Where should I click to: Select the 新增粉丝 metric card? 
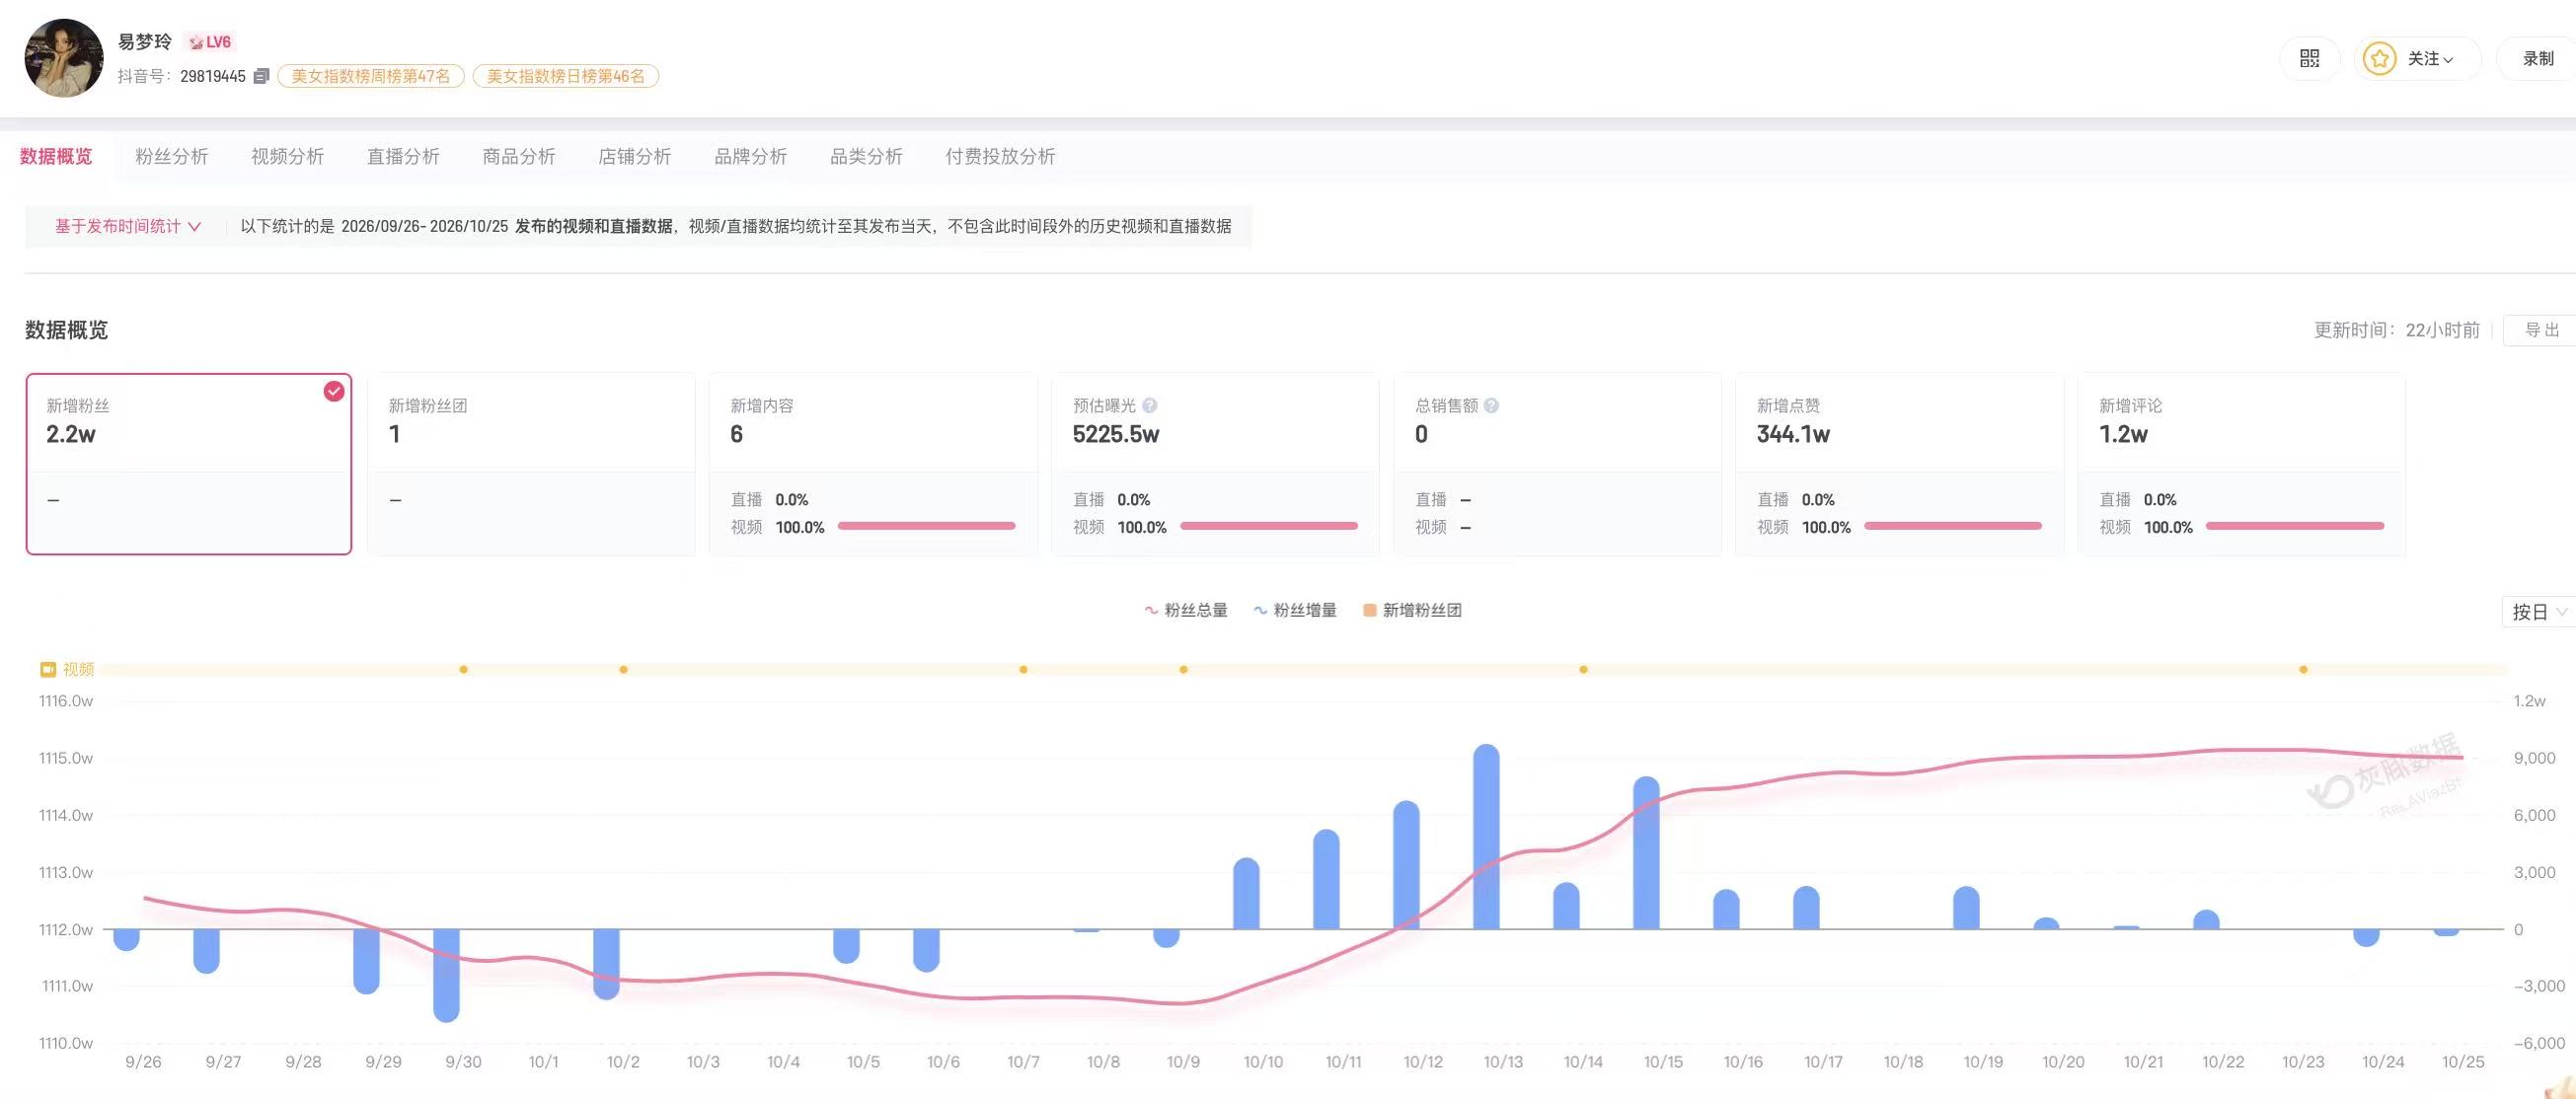189,464
